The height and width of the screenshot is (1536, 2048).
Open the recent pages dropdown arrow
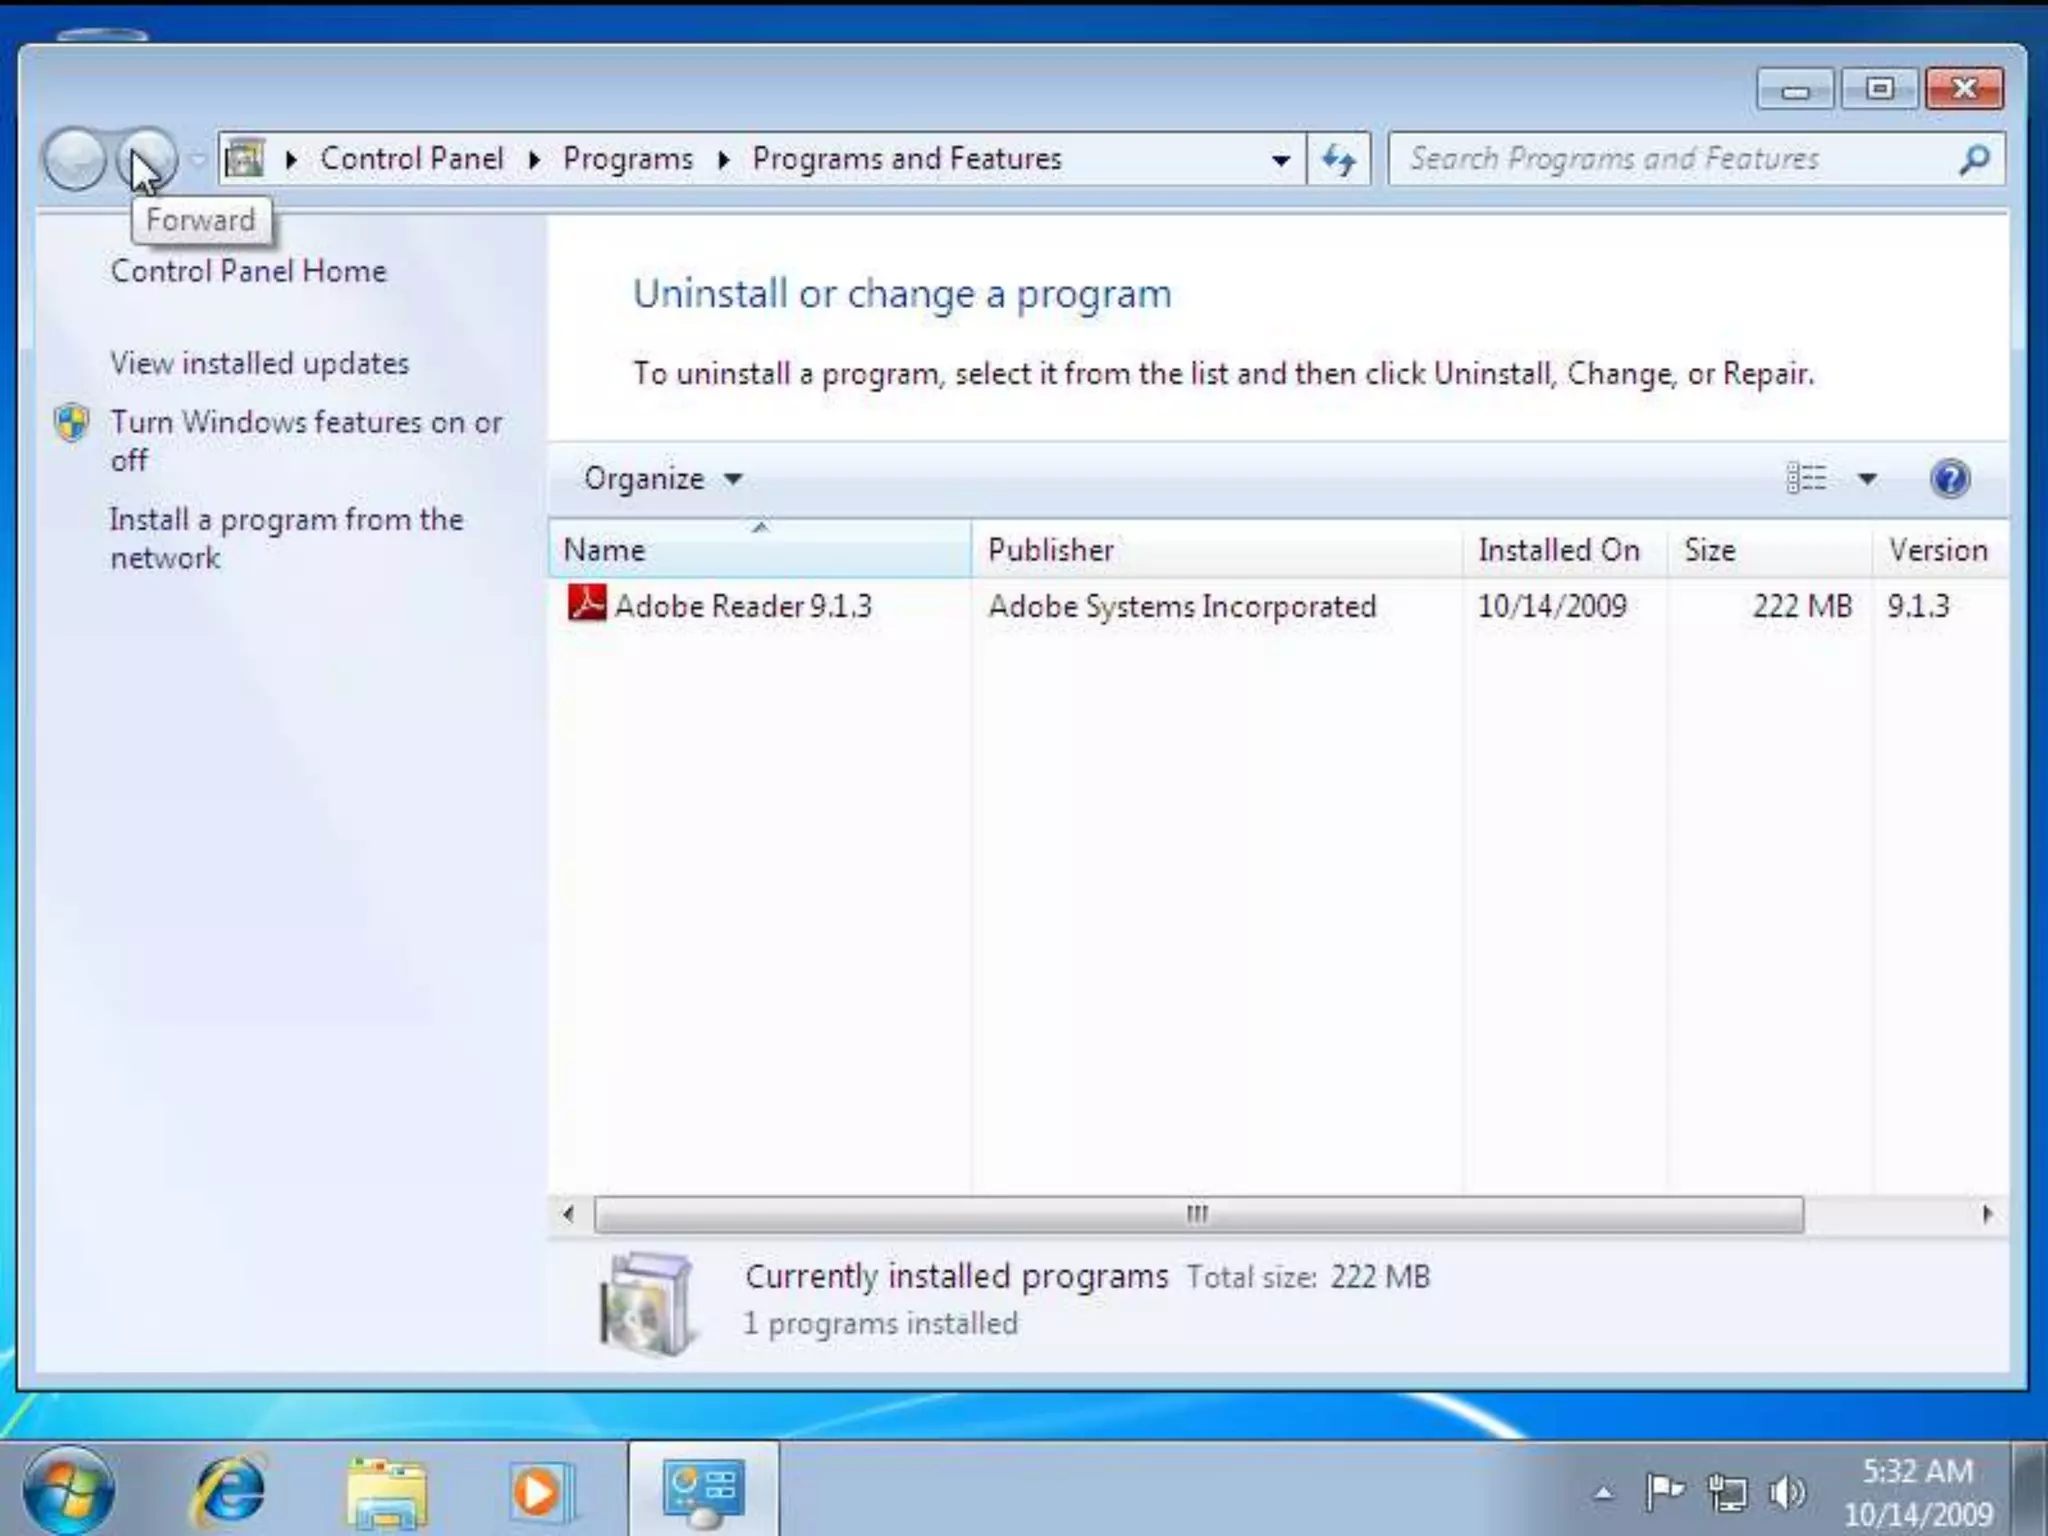point(198,159)
